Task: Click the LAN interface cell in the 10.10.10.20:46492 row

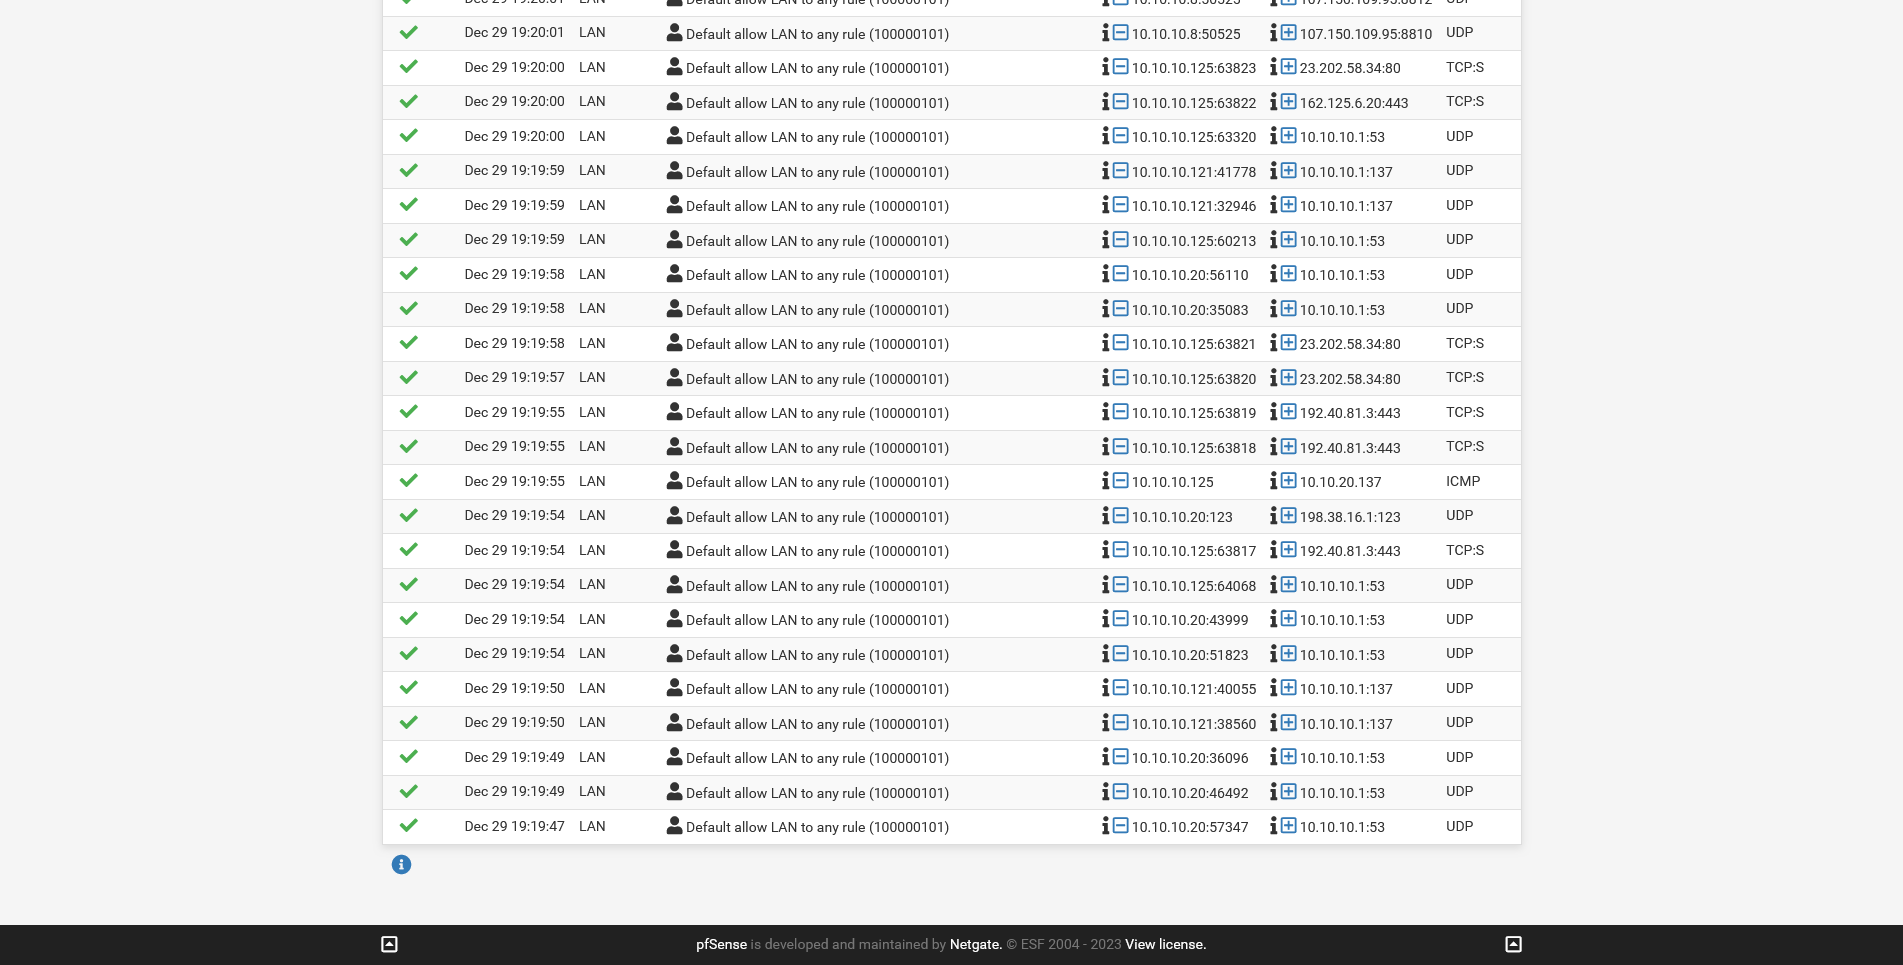Action: pos(592,791)
